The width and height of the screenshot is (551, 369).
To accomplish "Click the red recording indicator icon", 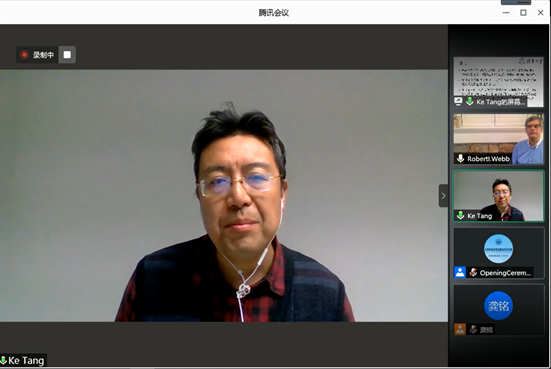I will [x=24, y=55].
